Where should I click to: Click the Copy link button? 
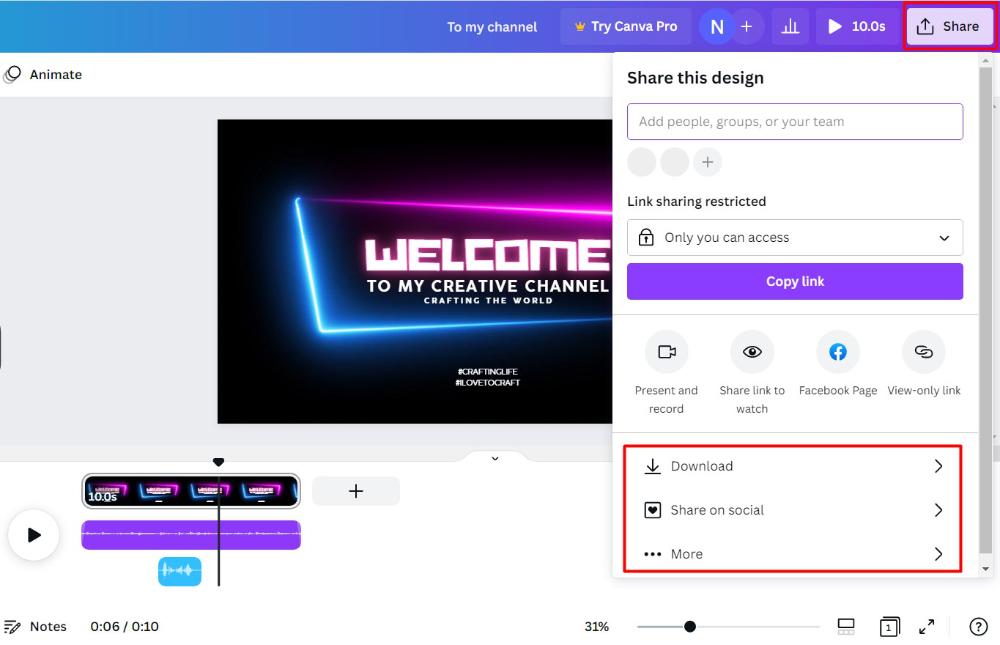point(794,281)
